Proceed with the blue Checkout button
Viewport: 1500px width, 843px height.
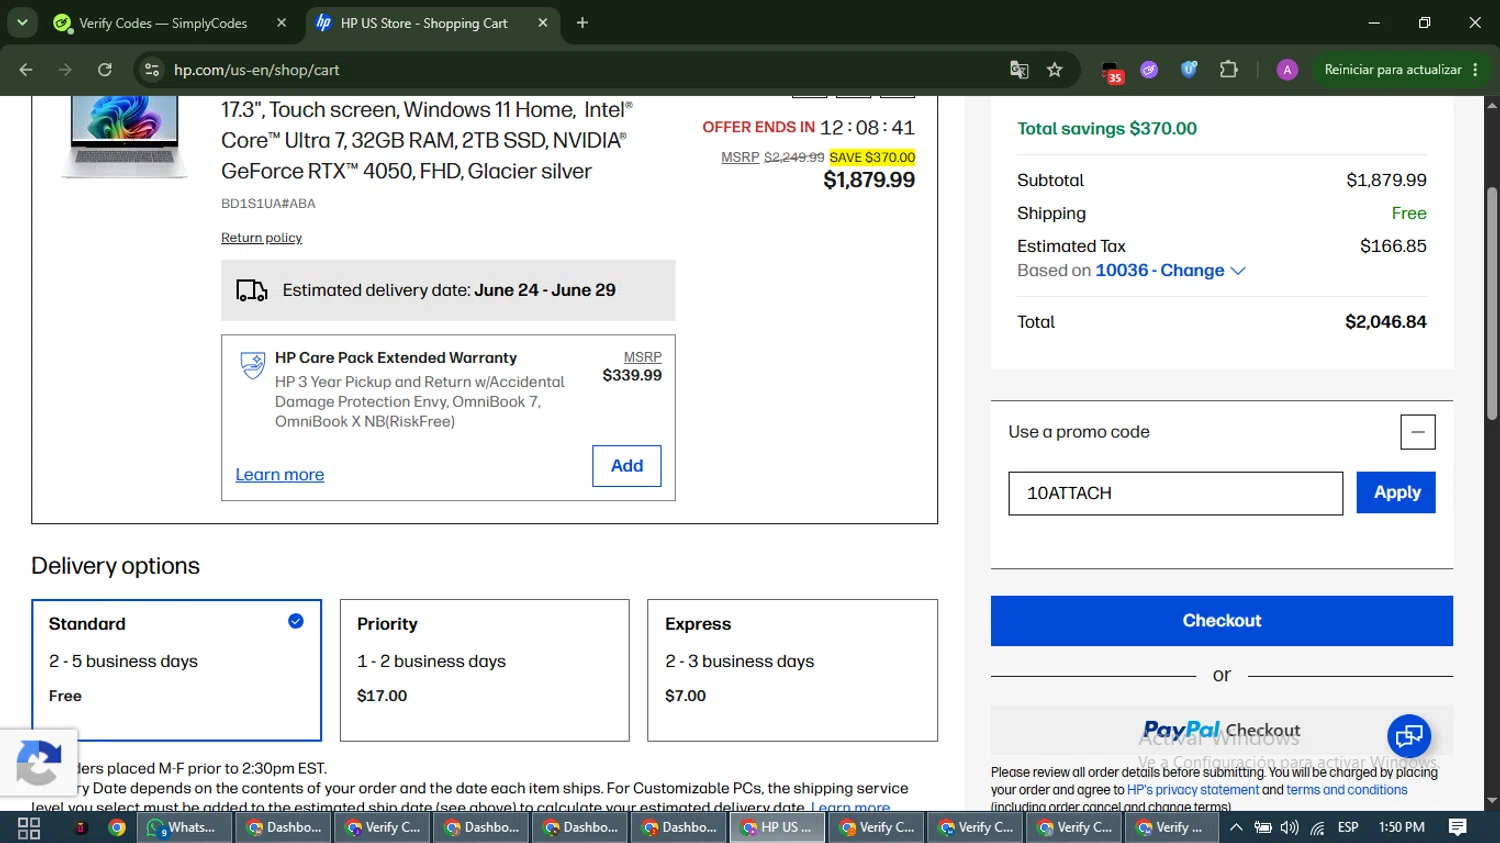[1221, 621]
